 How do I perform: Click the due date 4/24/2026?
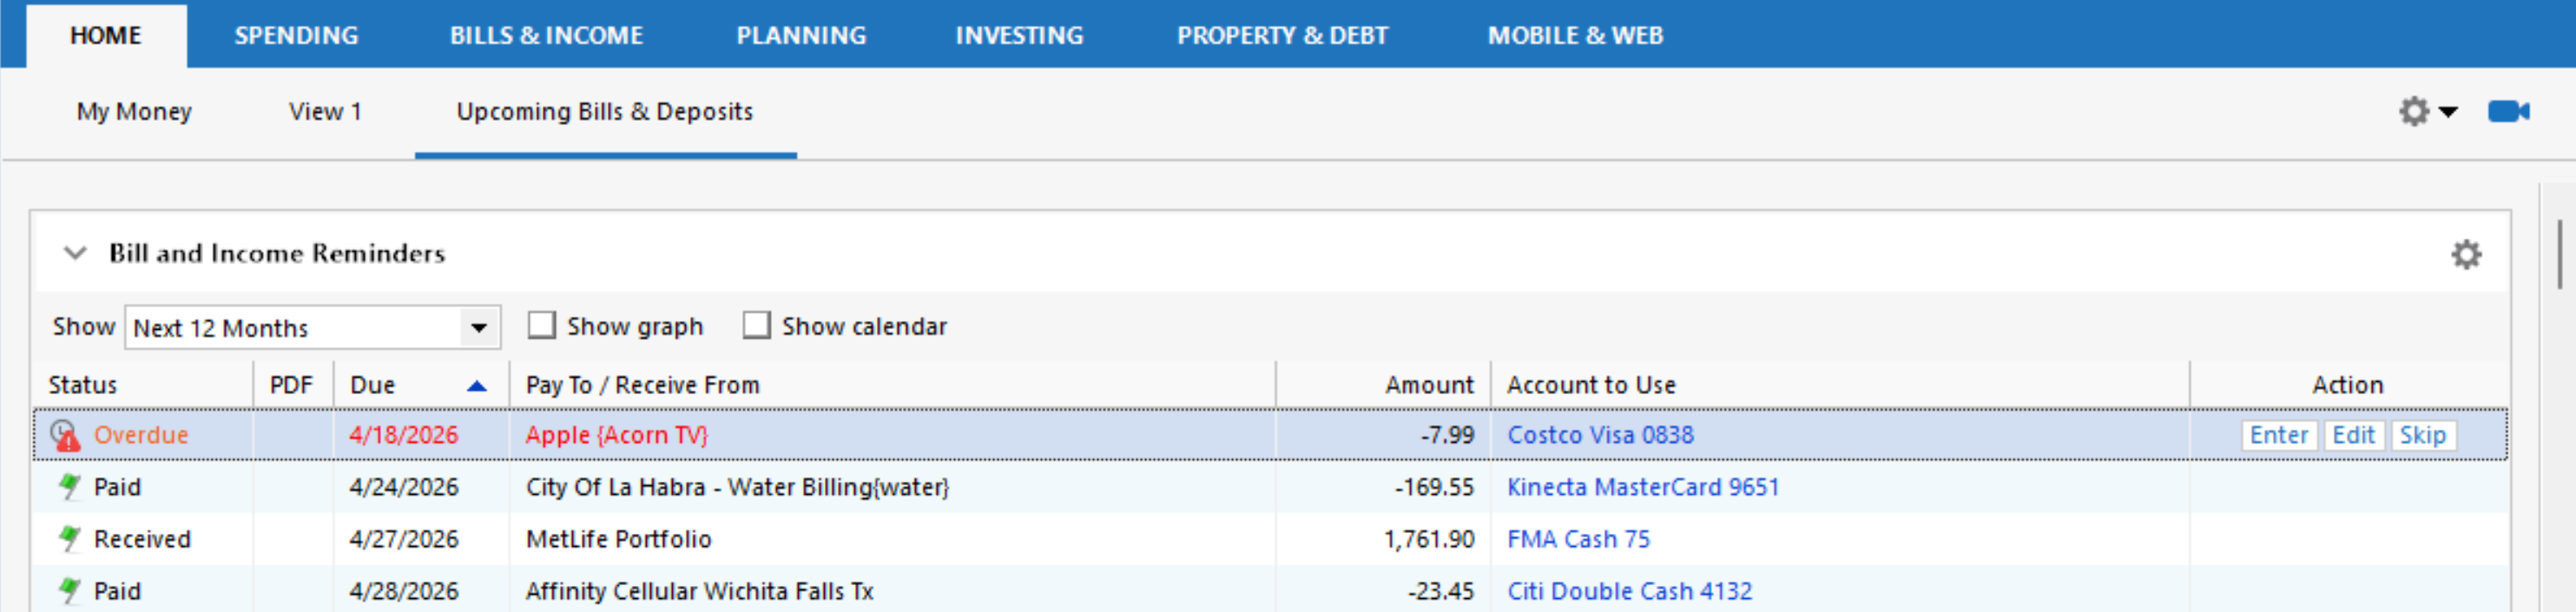[403, 487]
